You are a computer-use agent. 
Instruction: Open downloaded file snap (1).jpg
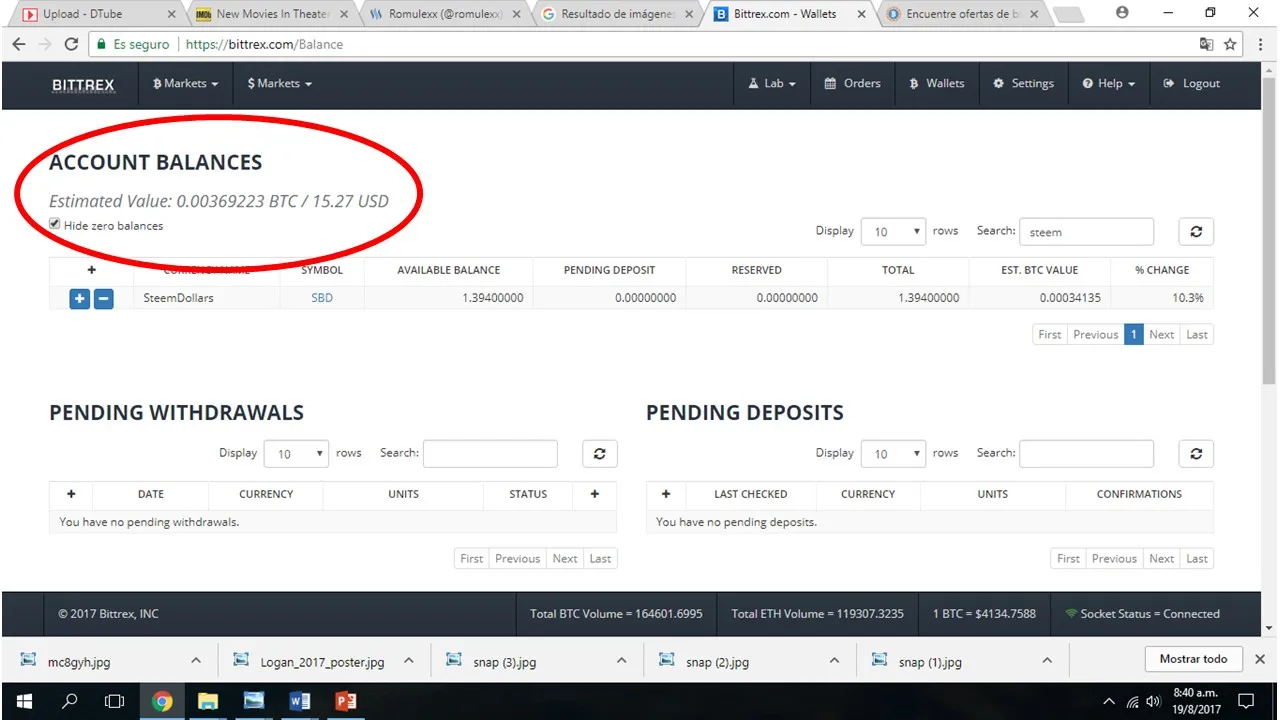[x=930, y=661]
